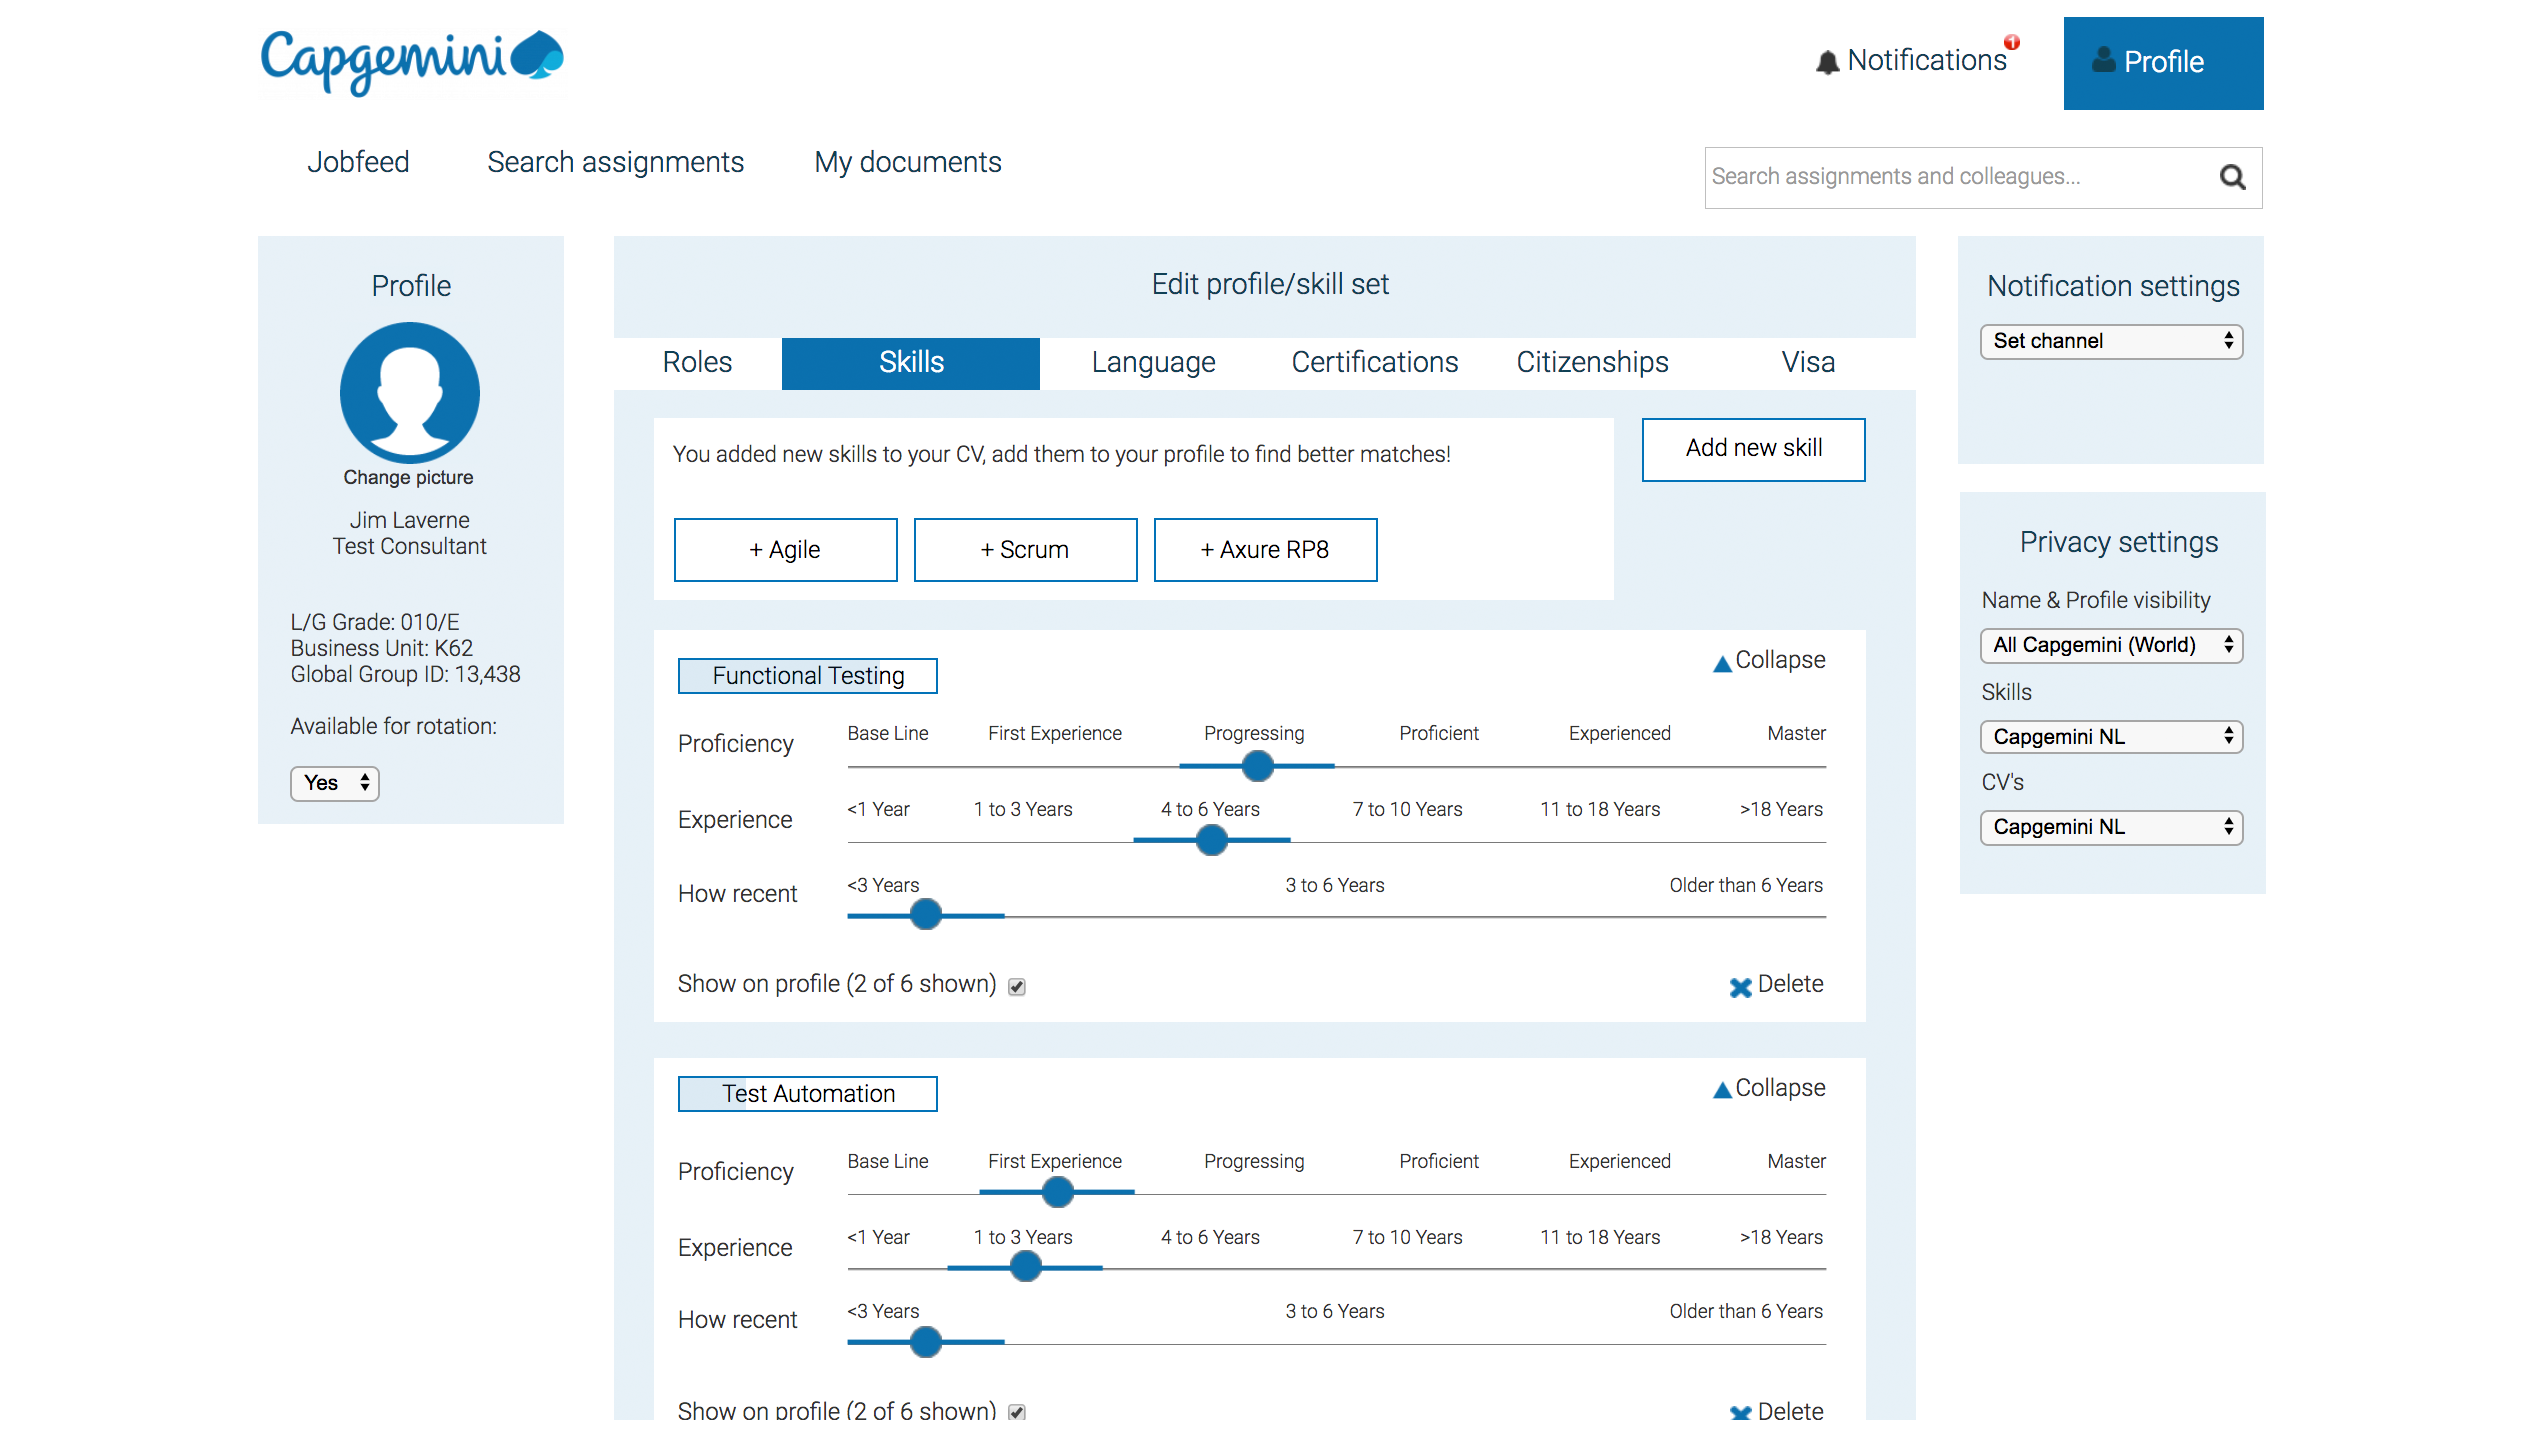Open the Available for rotation dropdown

tap(334, 783)
